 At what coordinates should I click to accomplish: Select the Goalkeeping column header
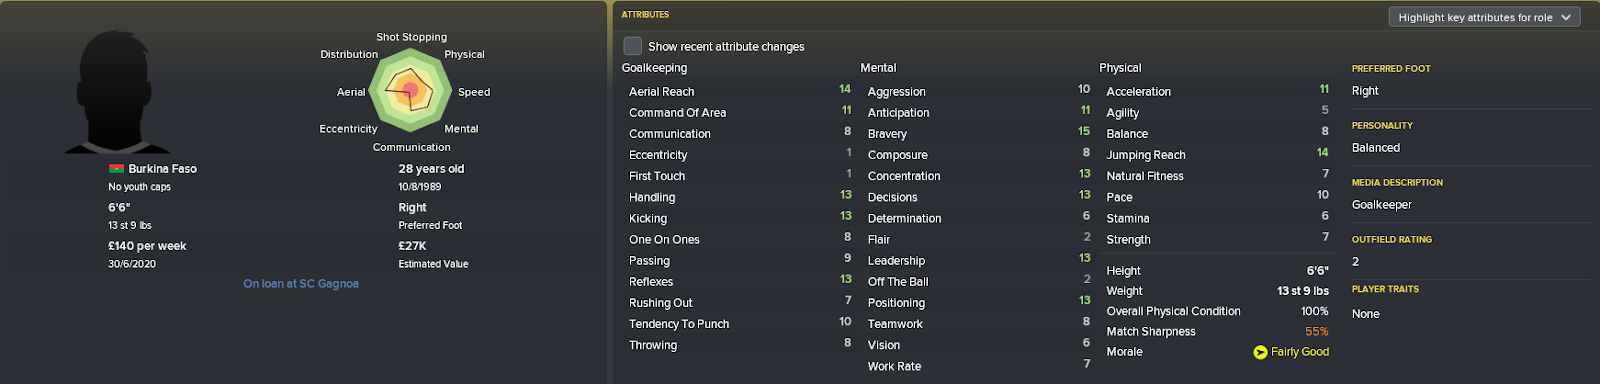tap(654, 68)
